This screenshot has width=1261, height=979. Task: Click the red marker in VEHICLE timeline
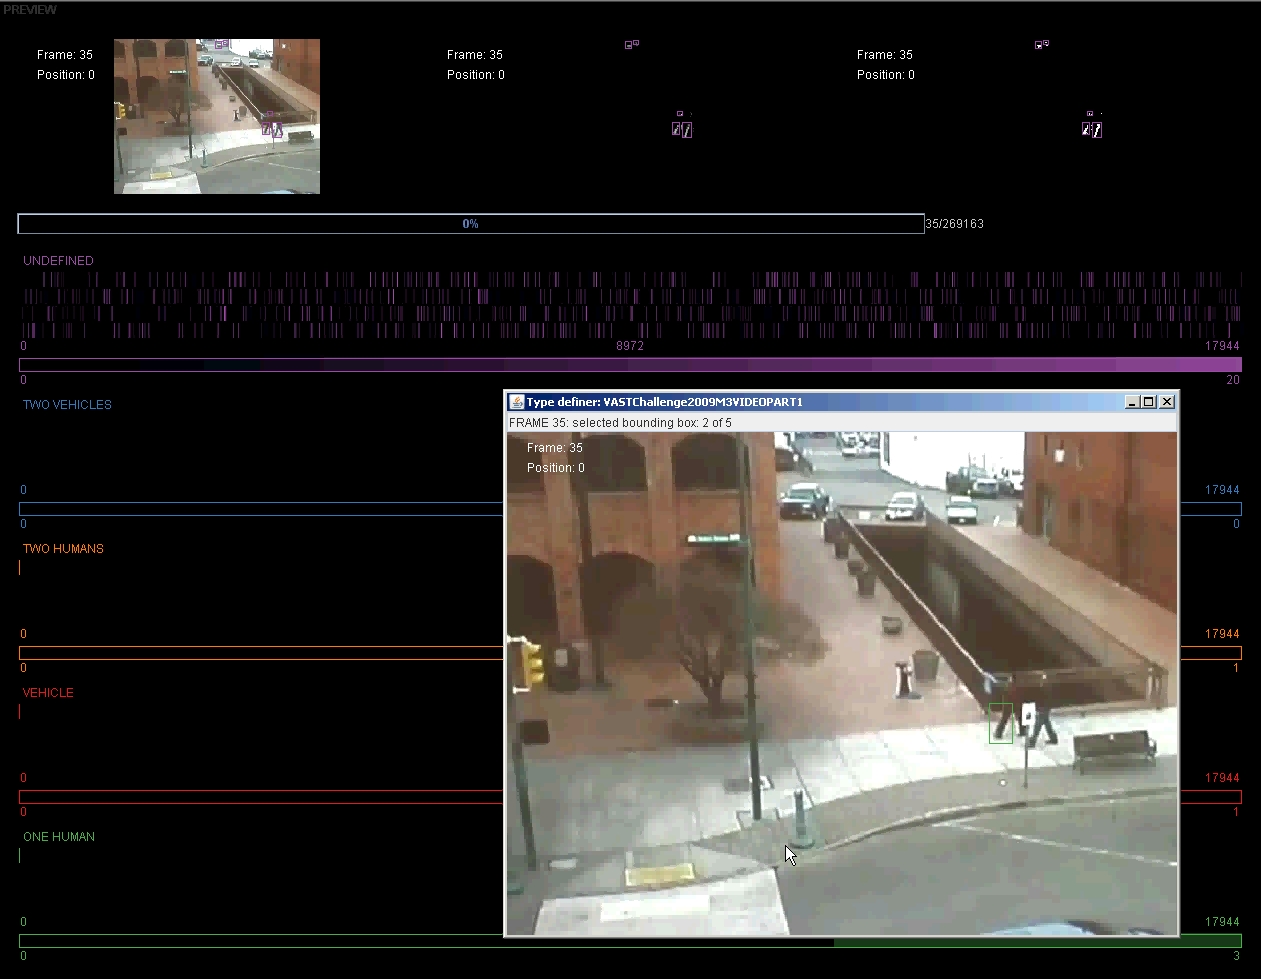tap(19, 711)
